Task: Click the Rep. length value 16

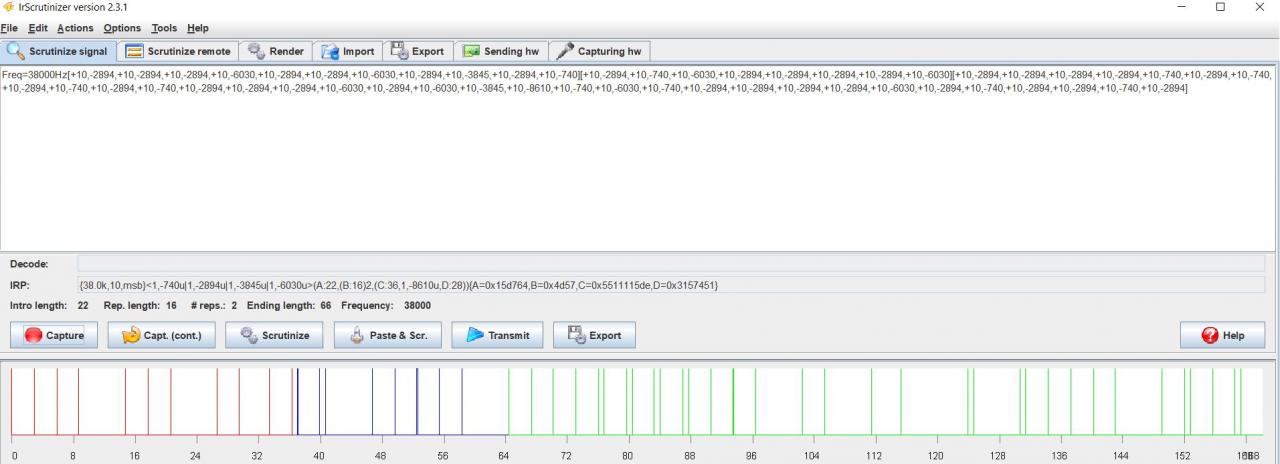Action: click(x=171, y=305)
